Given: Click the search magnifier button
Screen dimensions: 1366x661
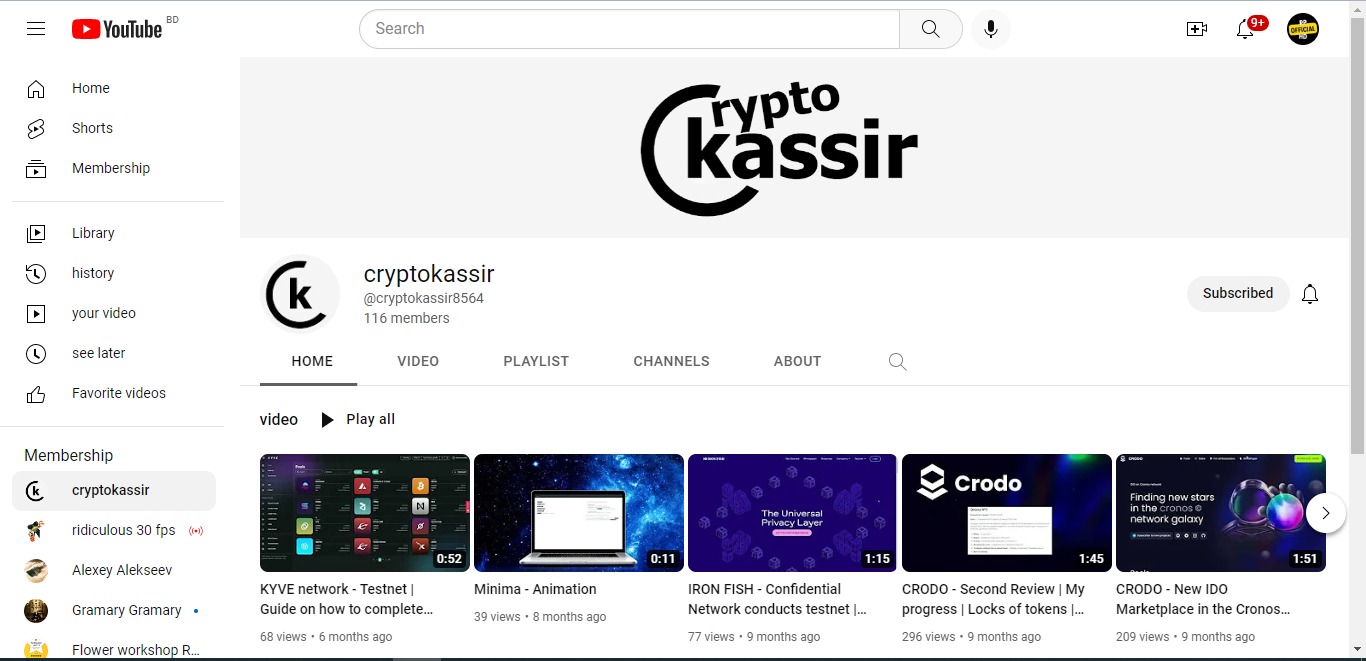Looking at the screenshot, I should [930, 29].
